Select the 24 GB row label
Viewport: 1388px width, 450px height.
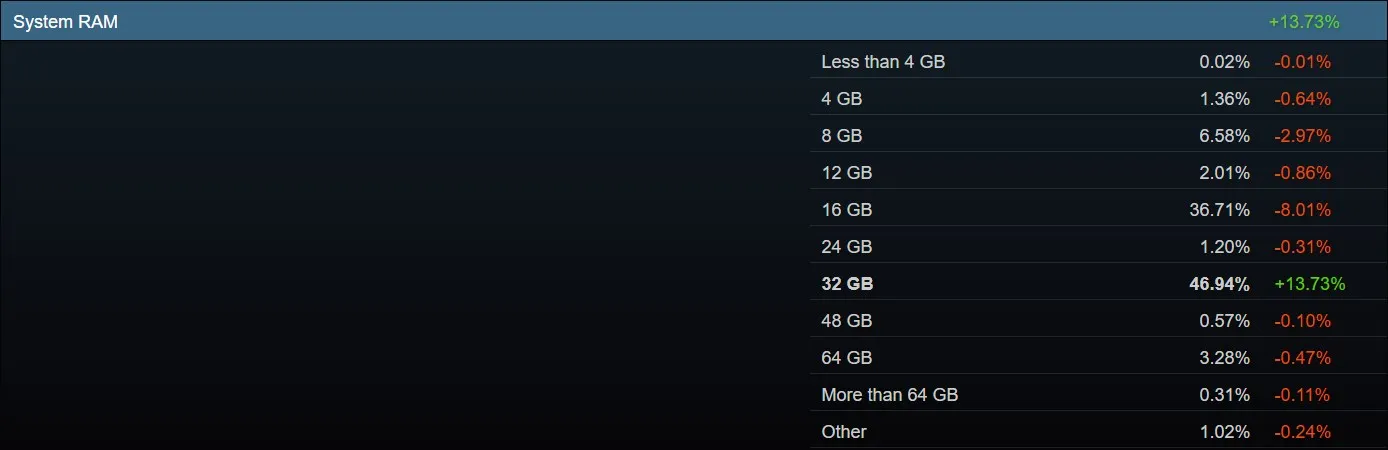point(847,247)
